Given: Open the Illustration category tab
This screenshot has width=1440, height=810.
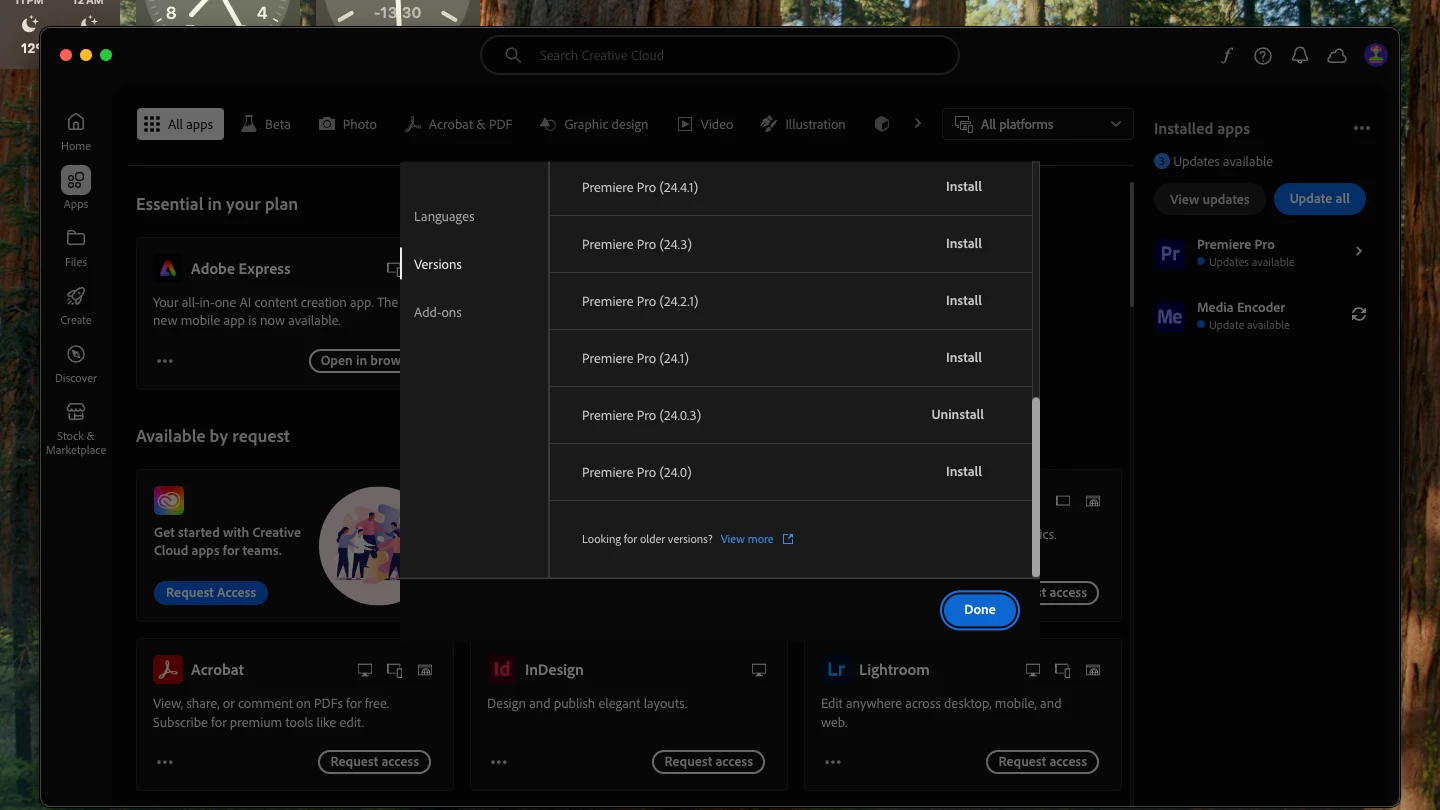Looking at the screenshot, I should [x=803, y=124].
